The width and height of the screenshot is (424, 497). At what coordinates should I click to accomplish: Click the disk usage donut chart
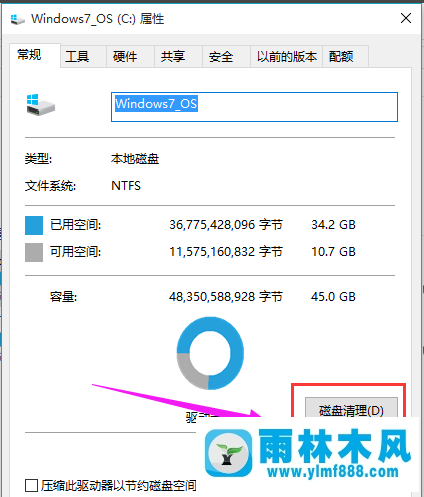coord(210,353)
